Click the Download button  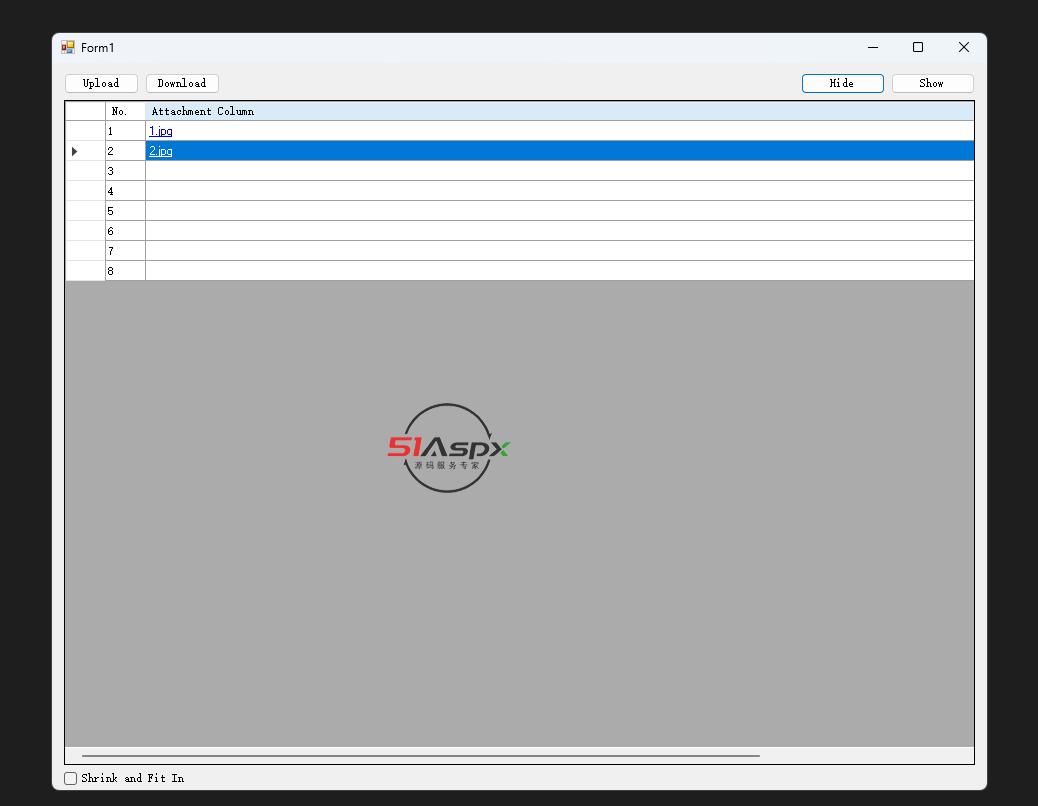pyautogui.click(x=182, y=83)
